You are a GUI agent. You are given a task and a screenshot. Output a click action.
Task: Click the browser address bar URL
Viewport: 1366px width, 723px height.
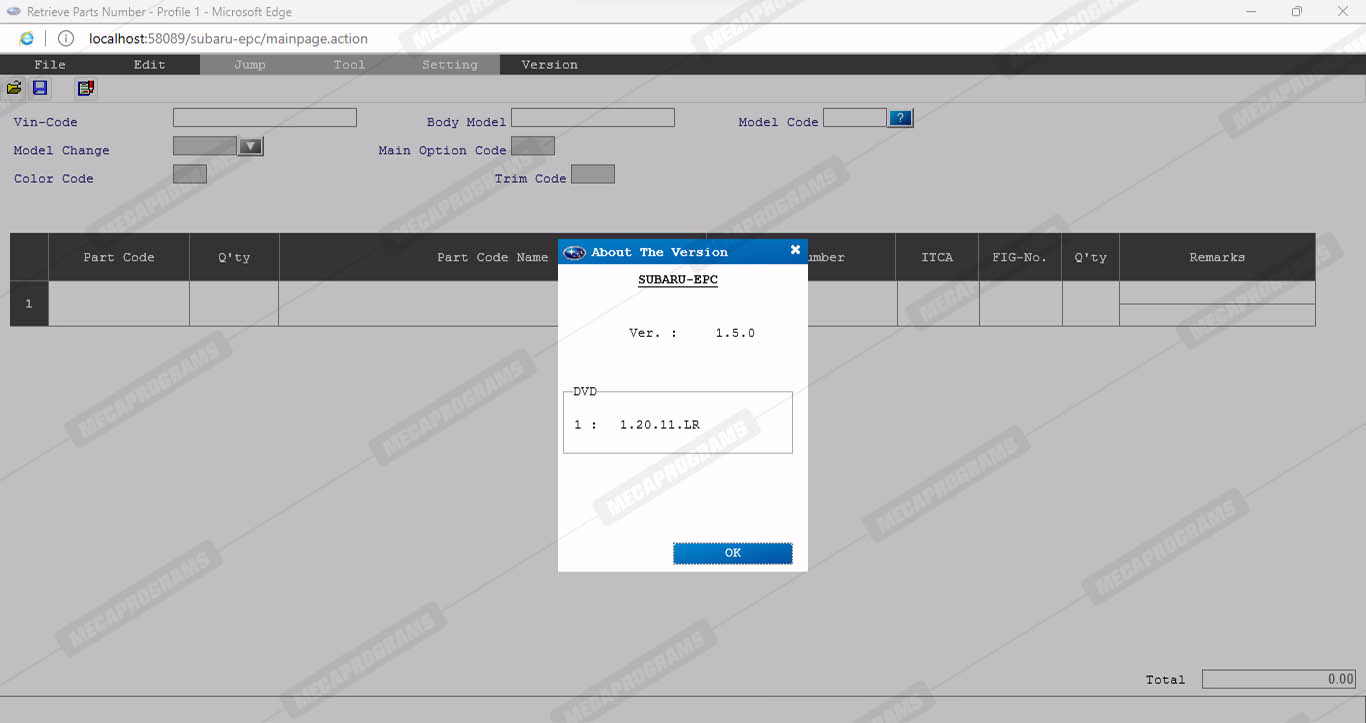pos(228,39)
